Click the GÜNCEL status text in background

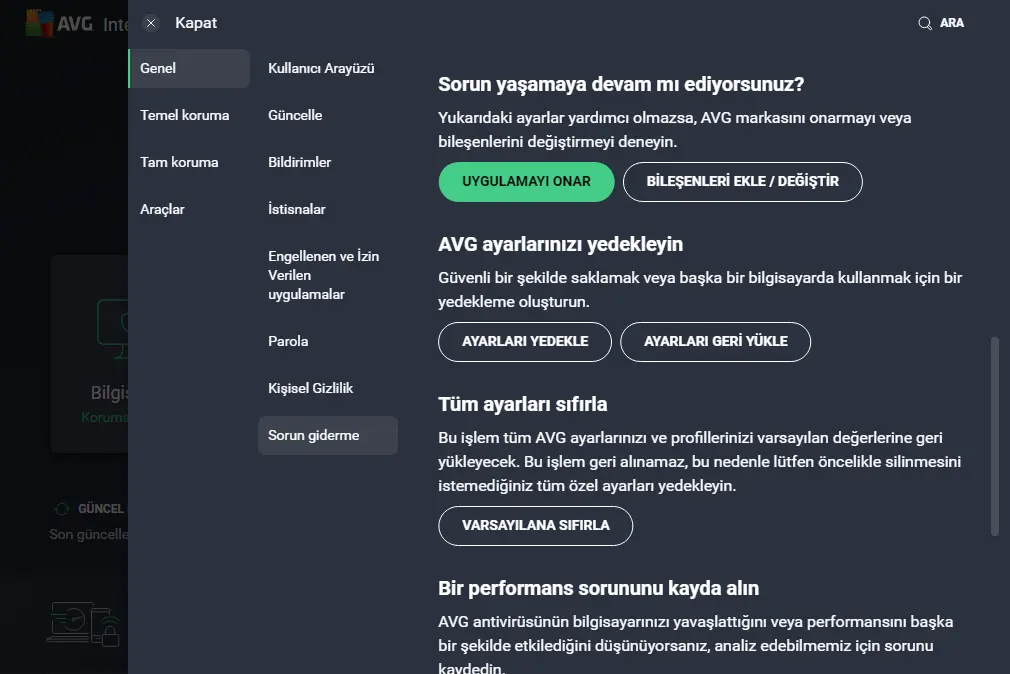coord(100,509)
